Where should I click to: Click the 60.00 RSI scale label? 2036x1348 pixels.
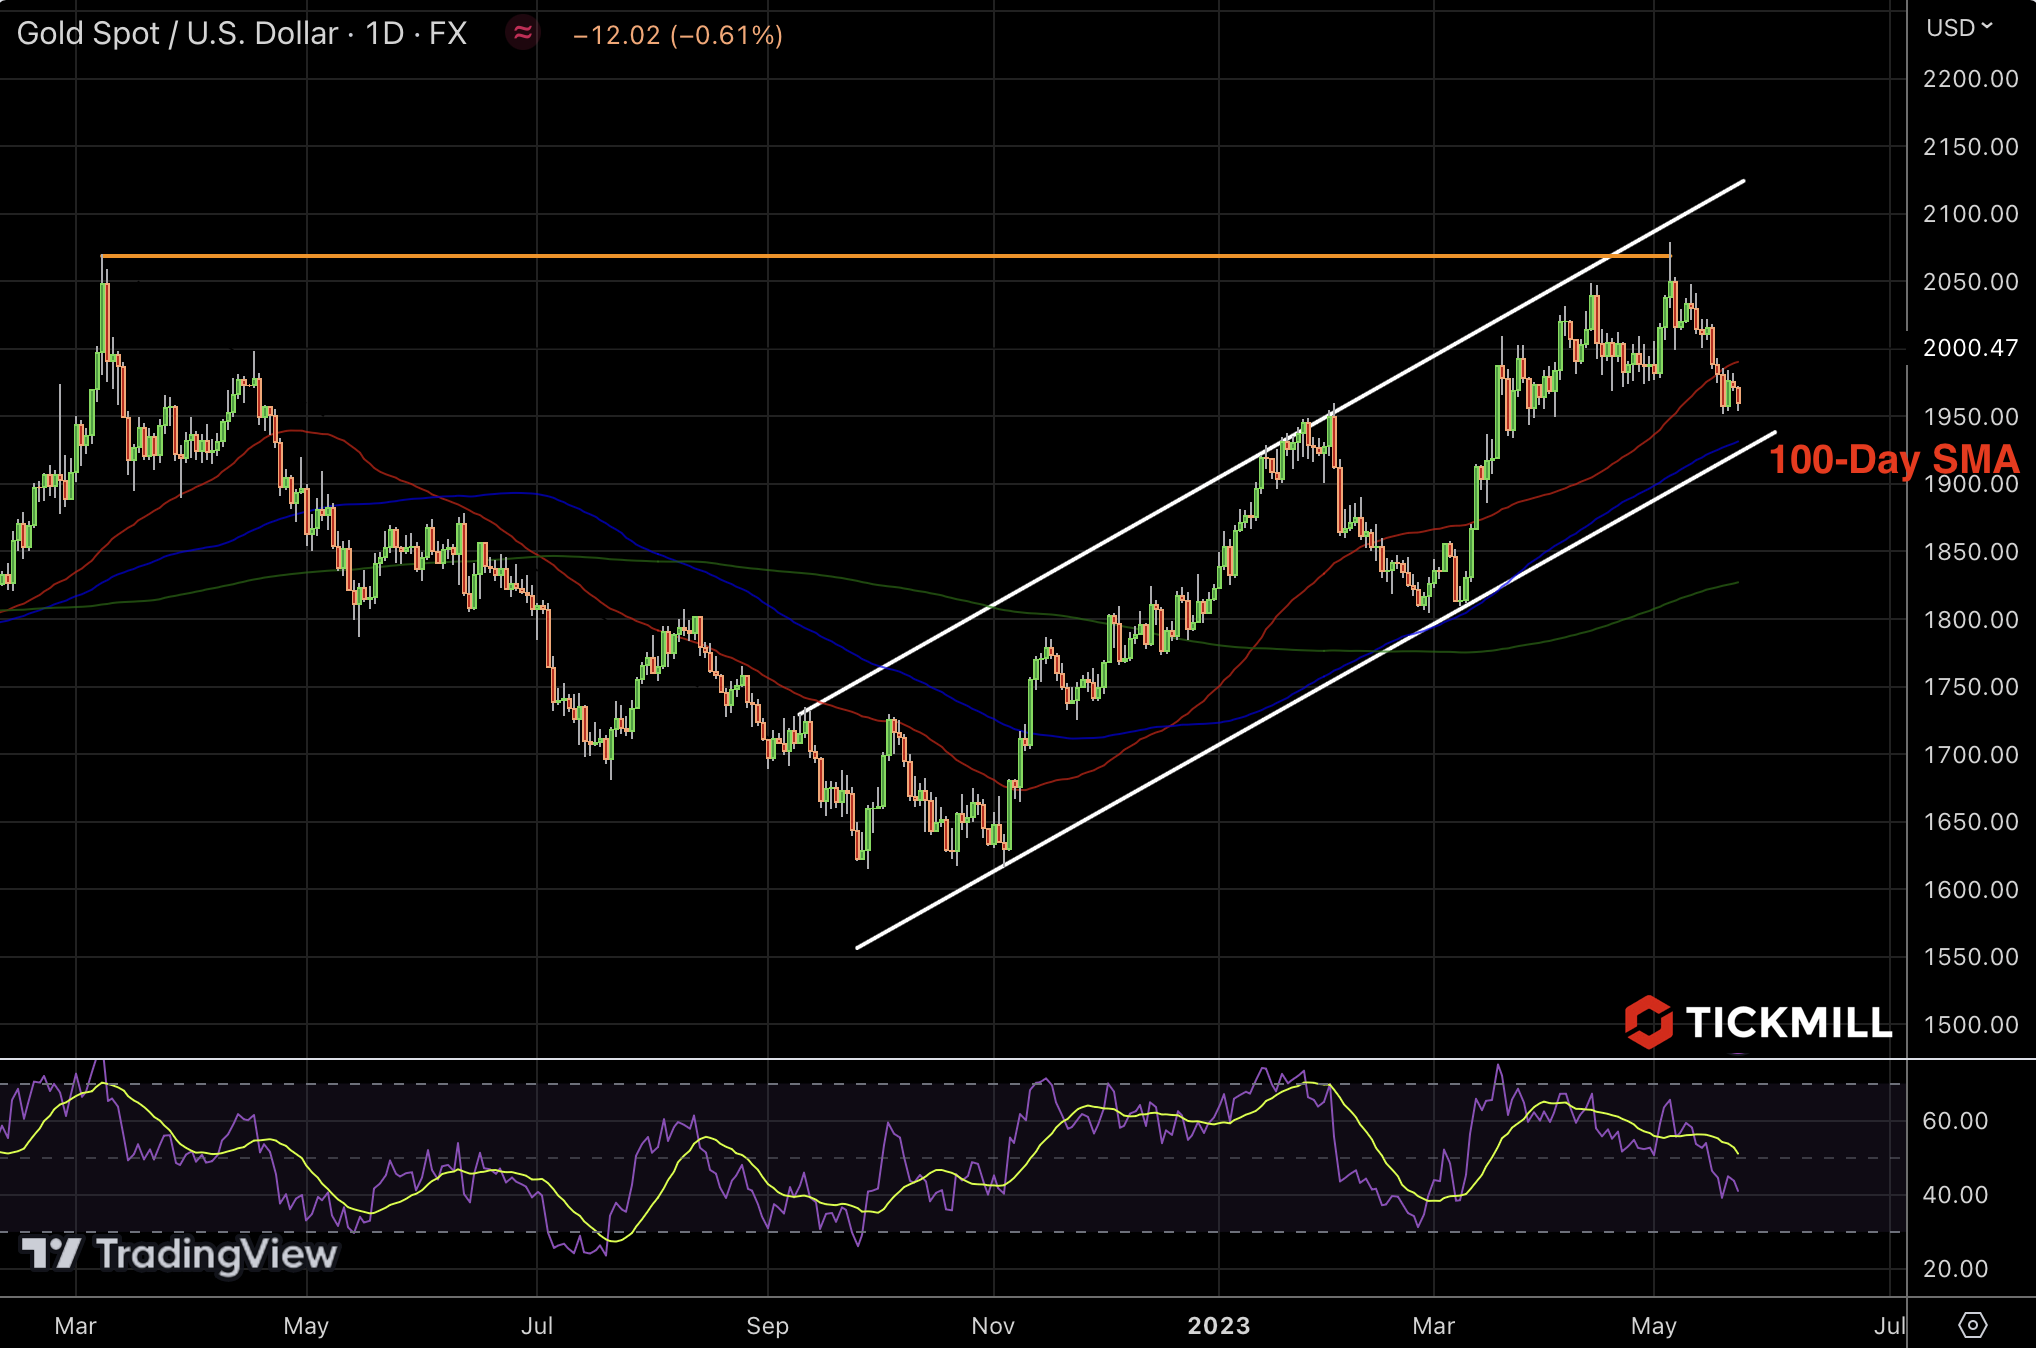tap(1954, 1121)
